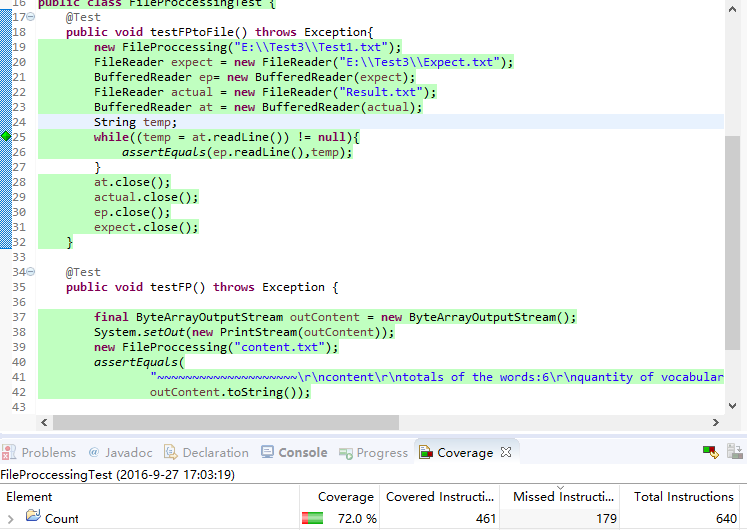The image size is (747, 530).
Task: Open the Javadoc tab
Action: (x=121, y=452)
